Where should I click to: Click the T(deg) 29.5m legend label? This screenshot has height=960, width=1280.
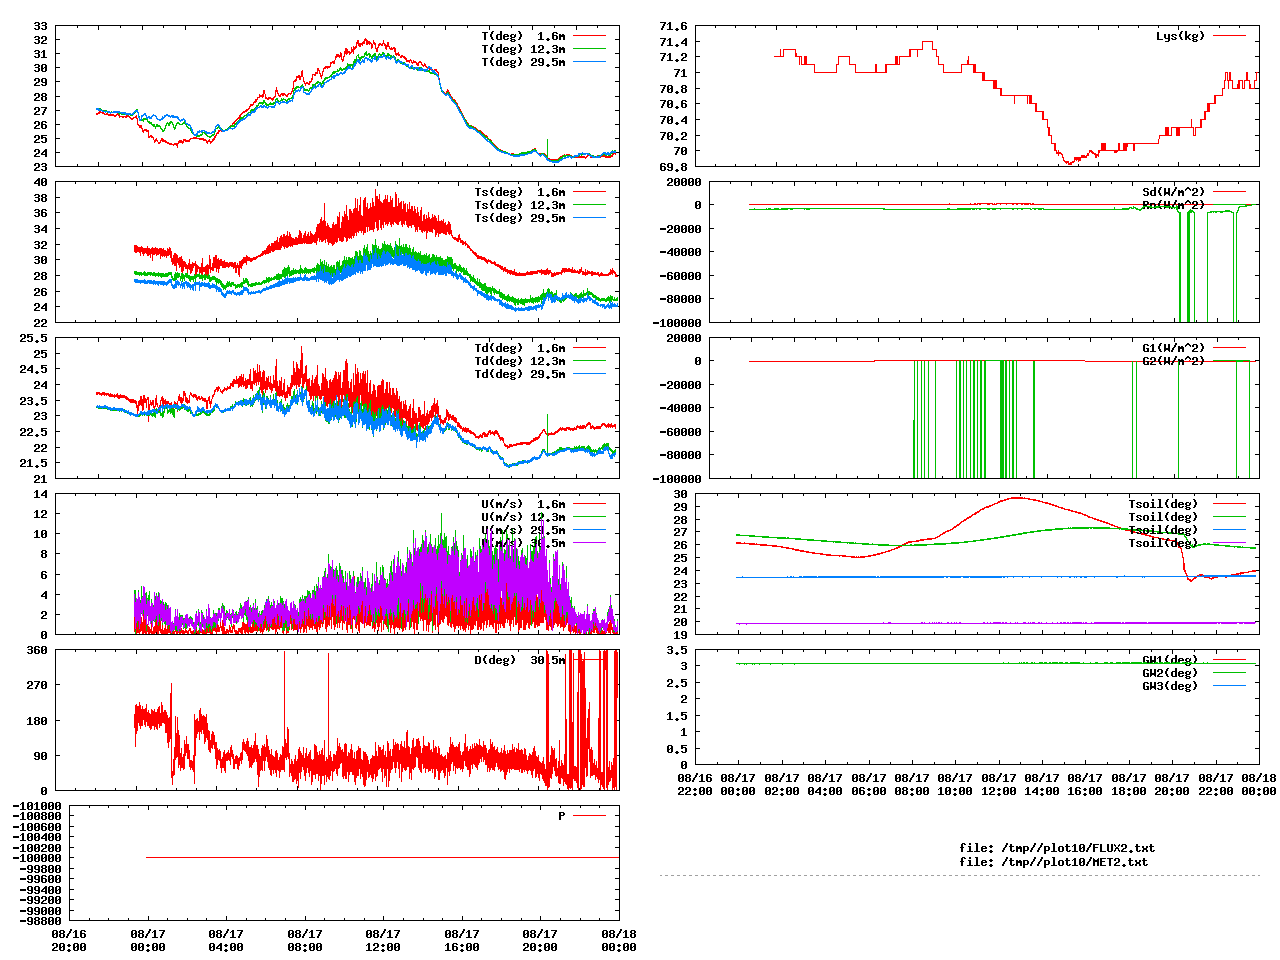pyautogui.click(x=523, y=62)
